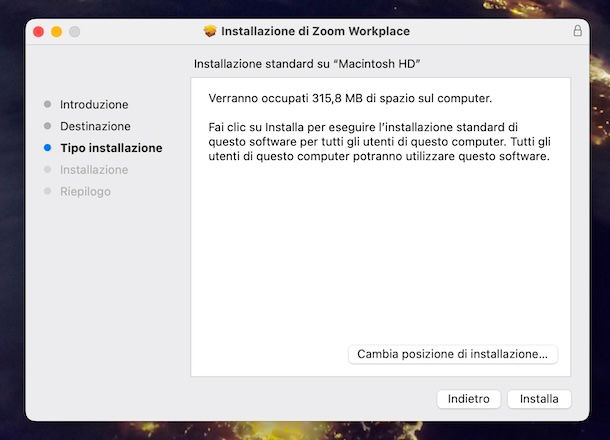Click the gray bullet beside Introduzione
The width and height of the screenshot is (610, 440).
[47, 104]
